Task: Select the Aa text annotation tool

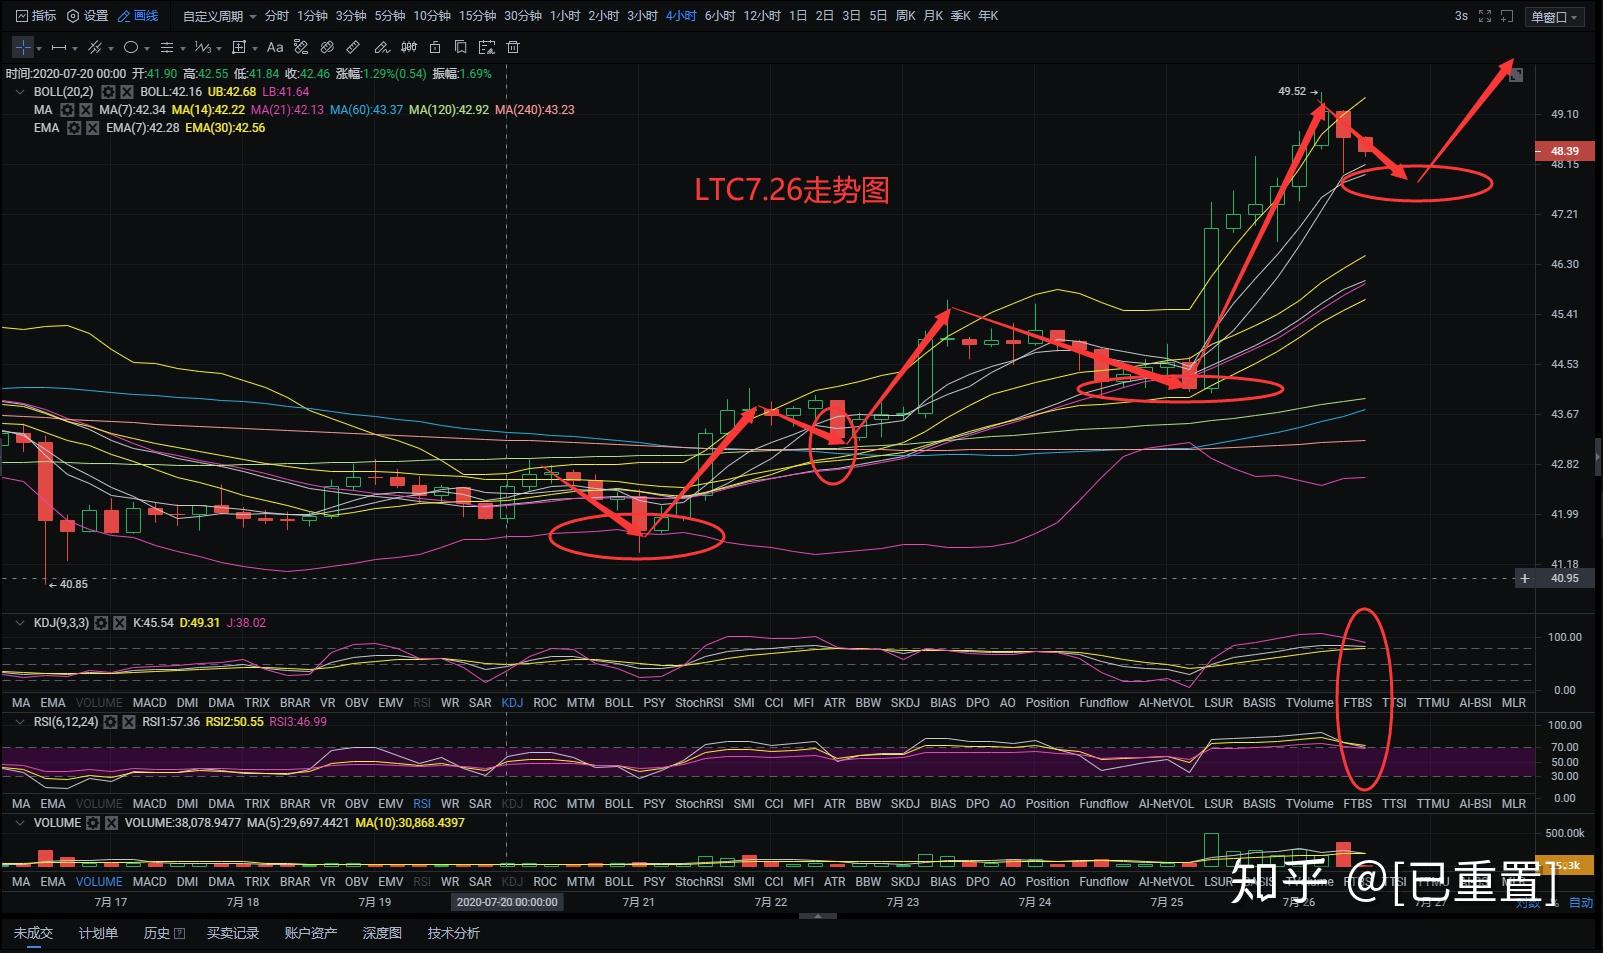Action: [275, 47]
